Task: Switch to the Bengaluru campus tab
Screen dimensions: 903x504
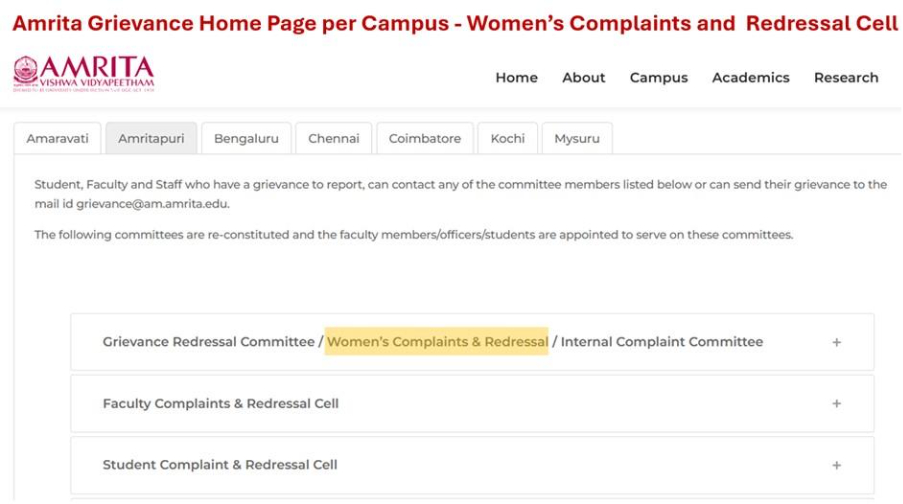Action: tap(246, 139)
